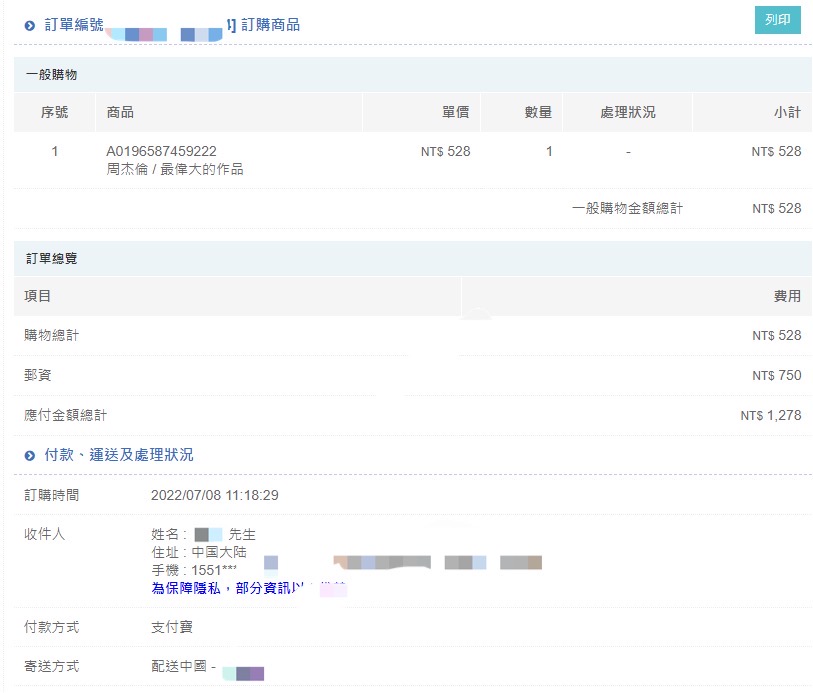This screenshot has height=693, width=813.
Task: Click the arrow icon beside 訂單編號
Action: point(30,25)
